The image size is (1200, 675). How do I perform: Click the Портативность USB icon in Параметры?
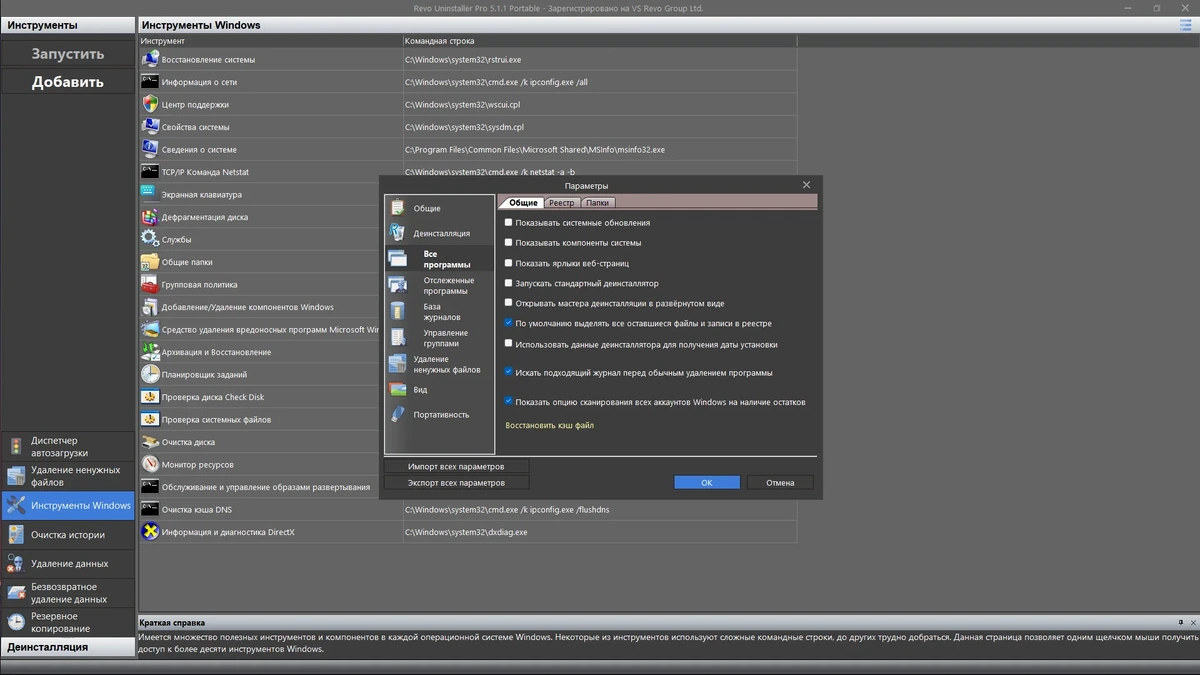(398, 414)
